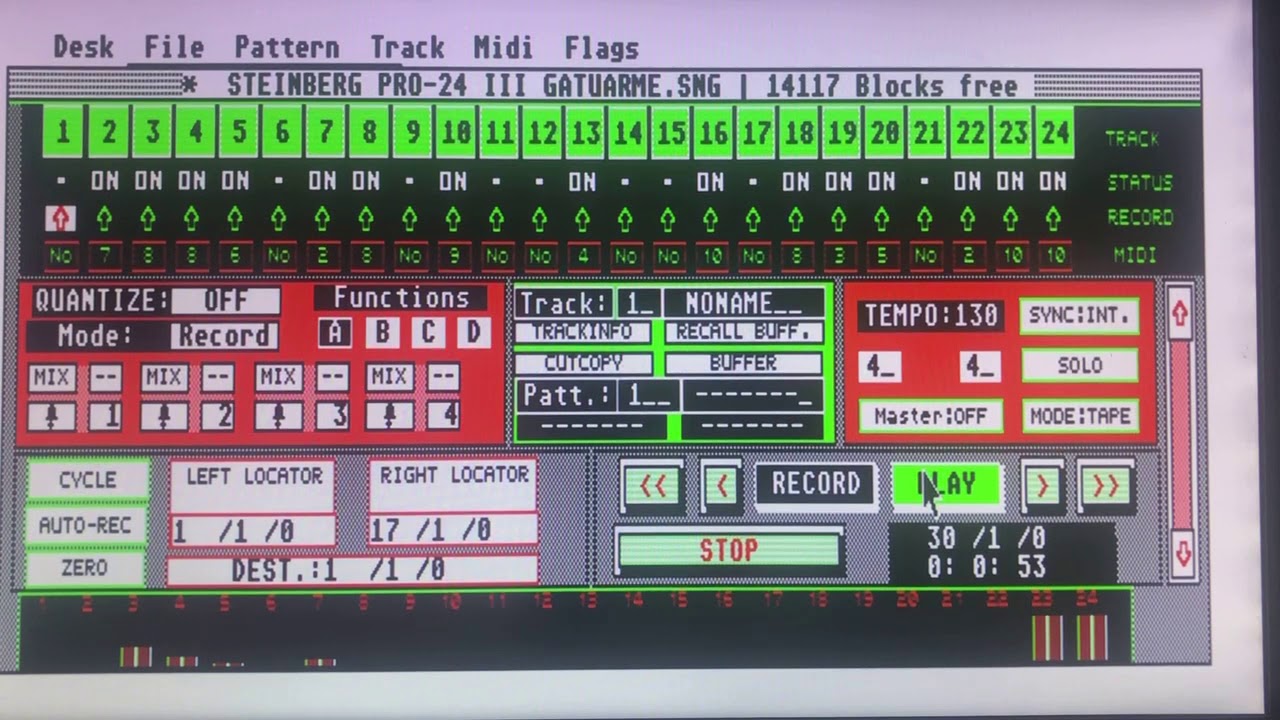Click the first MIX button

pyautogui.click(x=52, y=377)
